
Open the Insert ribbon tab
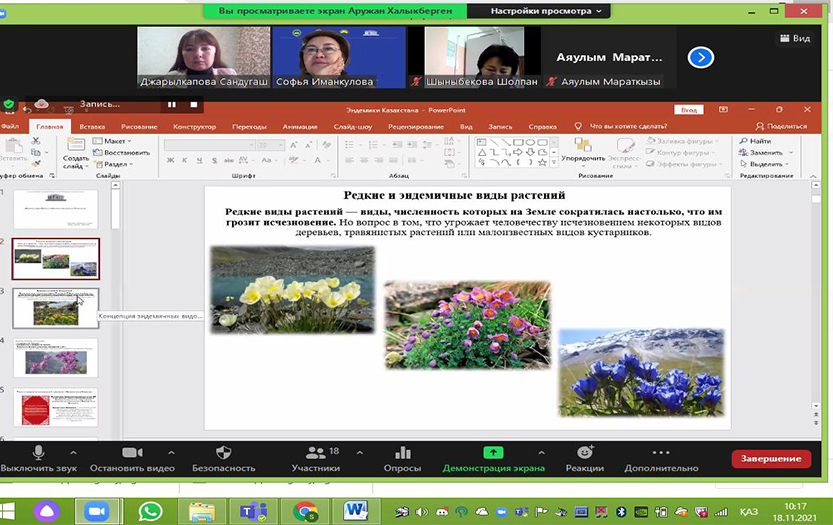tap(92, 127)
